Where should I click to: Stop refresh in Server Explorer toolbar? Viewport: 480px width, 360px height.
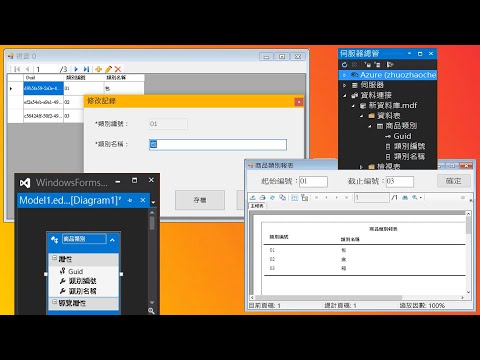355,64
